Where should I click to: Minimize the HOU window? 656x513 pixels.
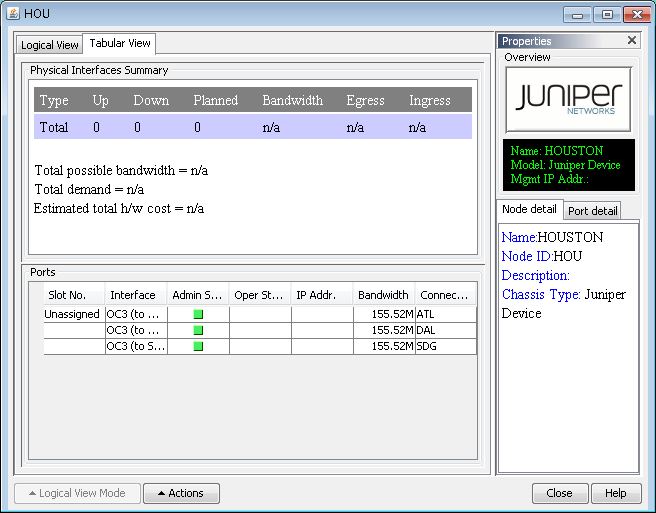(x=577, y=14)
